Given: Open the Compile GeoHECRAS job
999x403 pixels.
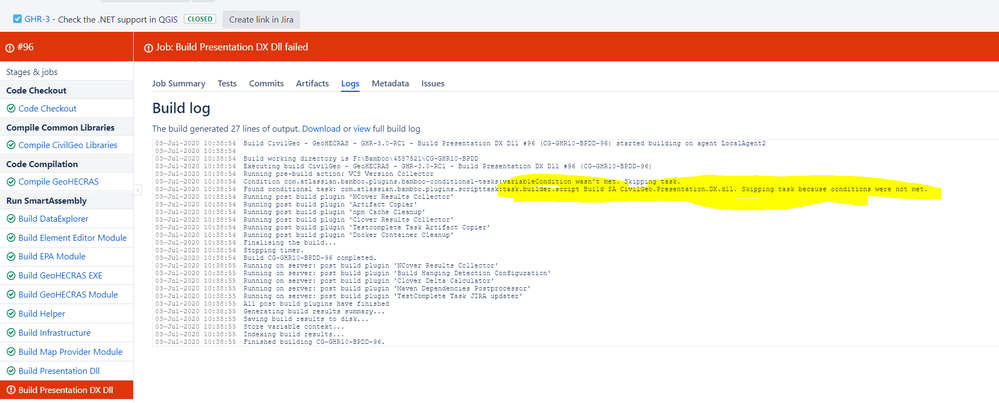Looking at the screenshot, I should click(58, 182).
